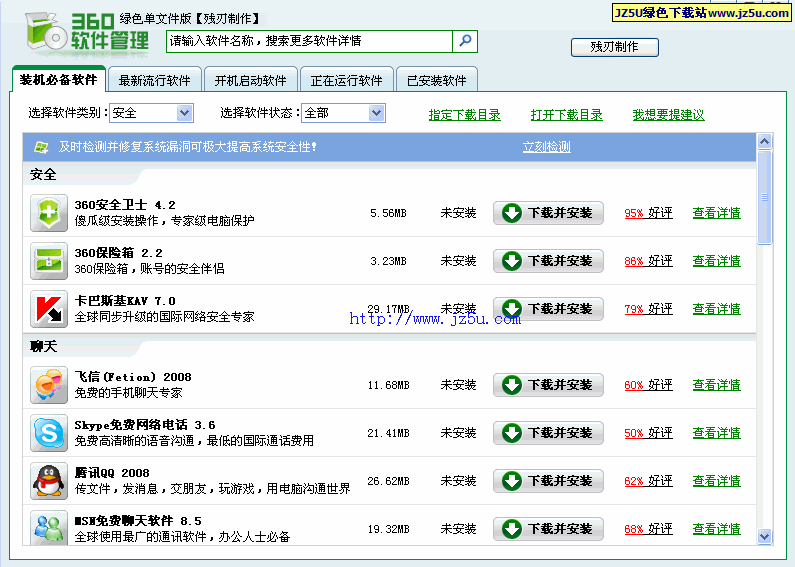Screen dimensions: 795x567
Task: Open the 68% 好评 rating link
Action: [x=648, y=529]
